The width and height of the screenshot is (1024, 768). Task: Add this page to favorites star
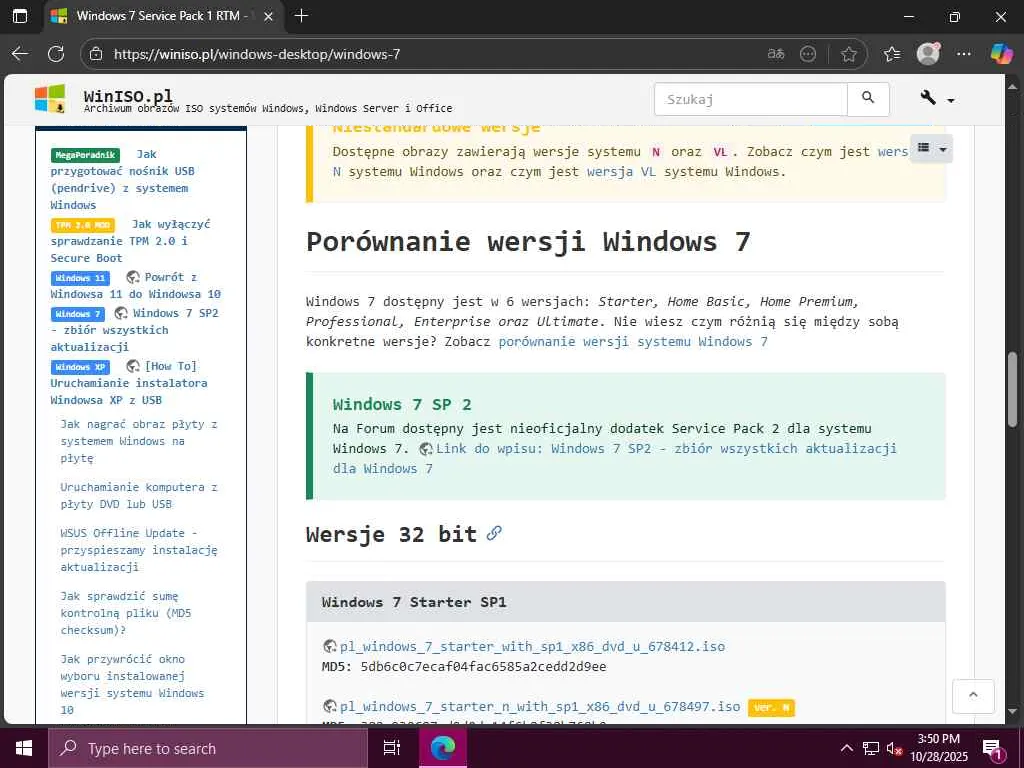click(x=848, y=54)
